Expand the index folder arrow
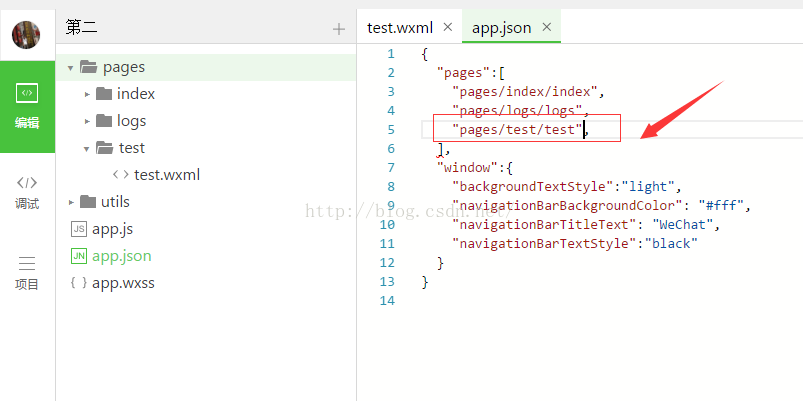The width and height of the screenshot is (803, 401). point(87,95)
